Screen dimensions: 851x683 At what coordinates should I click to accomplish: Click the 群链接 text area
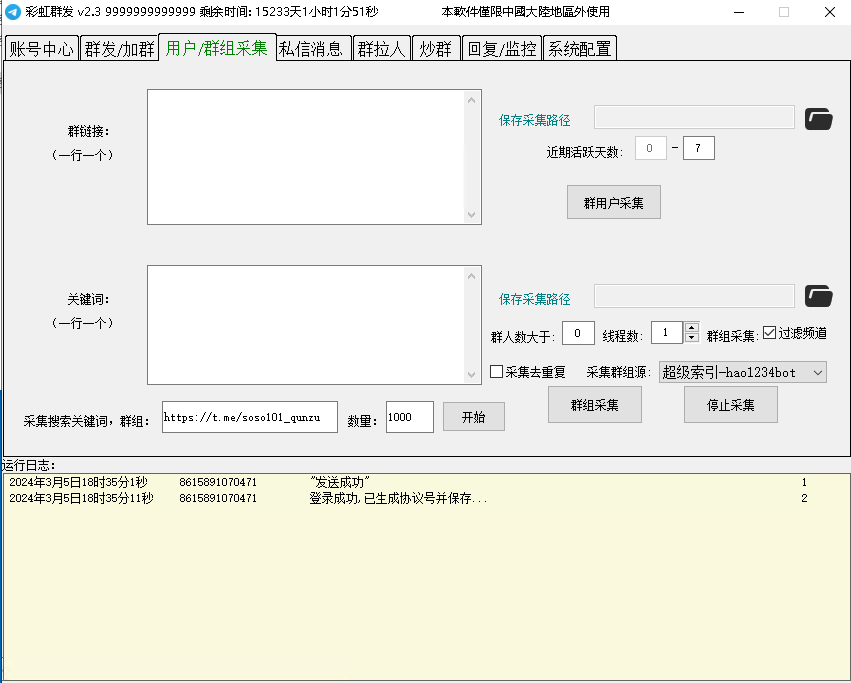click(x=306, y=157)
